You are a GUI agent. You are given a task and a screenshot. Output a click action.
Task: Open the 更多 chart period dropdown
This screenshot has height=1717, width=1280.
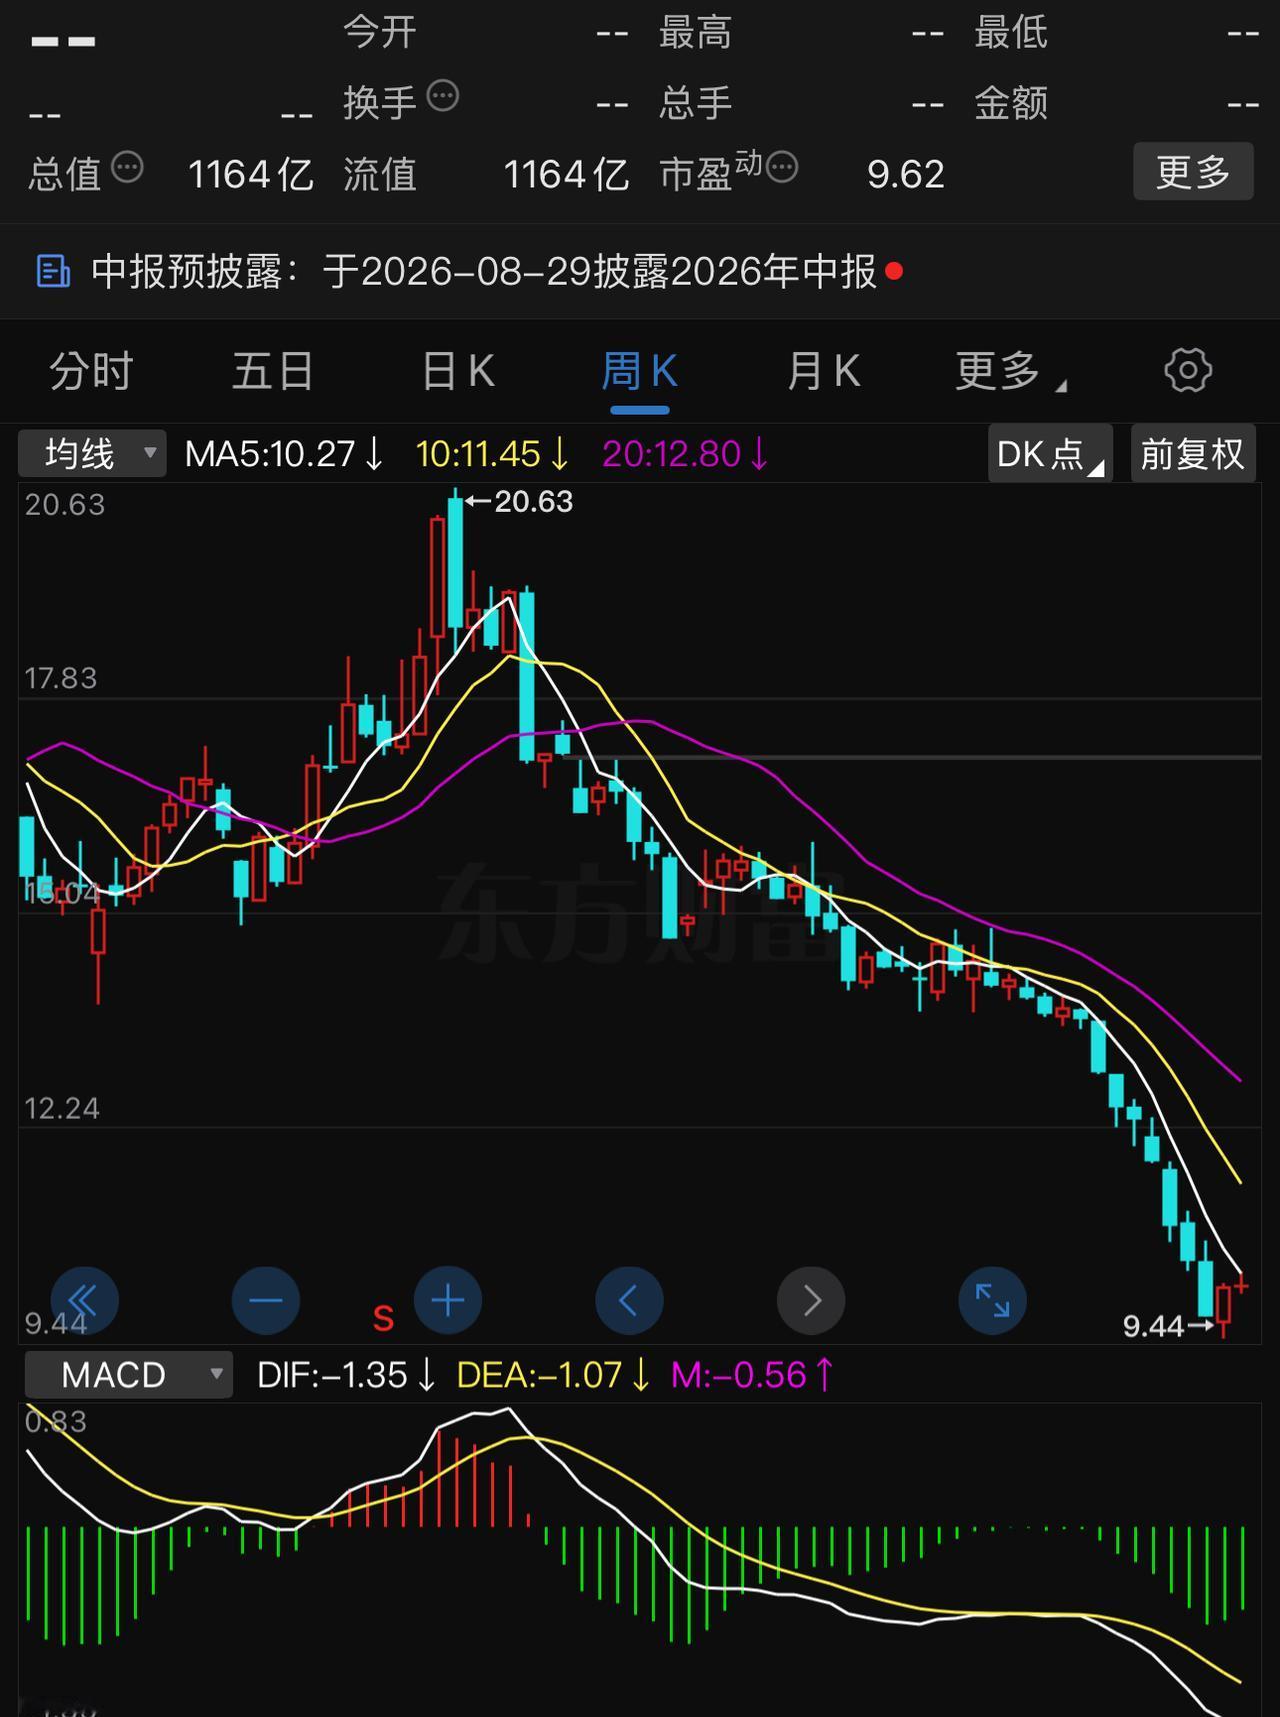1010,371
